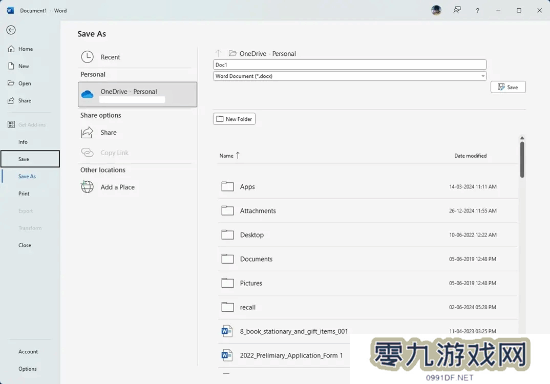
Task: Select 2022_Prelimiary_Application_Form 1 file name
Action: pyautogui.click(x=291, y=356)
